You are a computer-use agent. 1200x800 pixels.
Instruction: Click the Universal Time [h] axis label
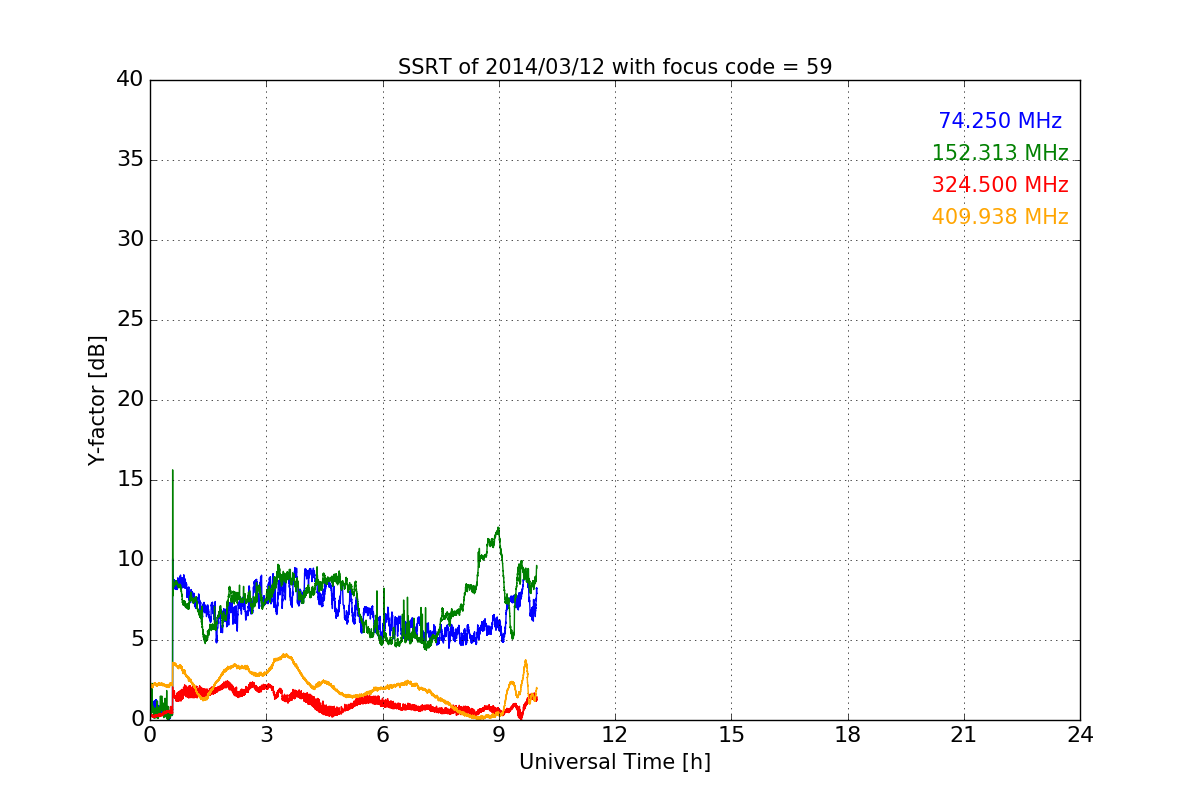click(615, 762)
